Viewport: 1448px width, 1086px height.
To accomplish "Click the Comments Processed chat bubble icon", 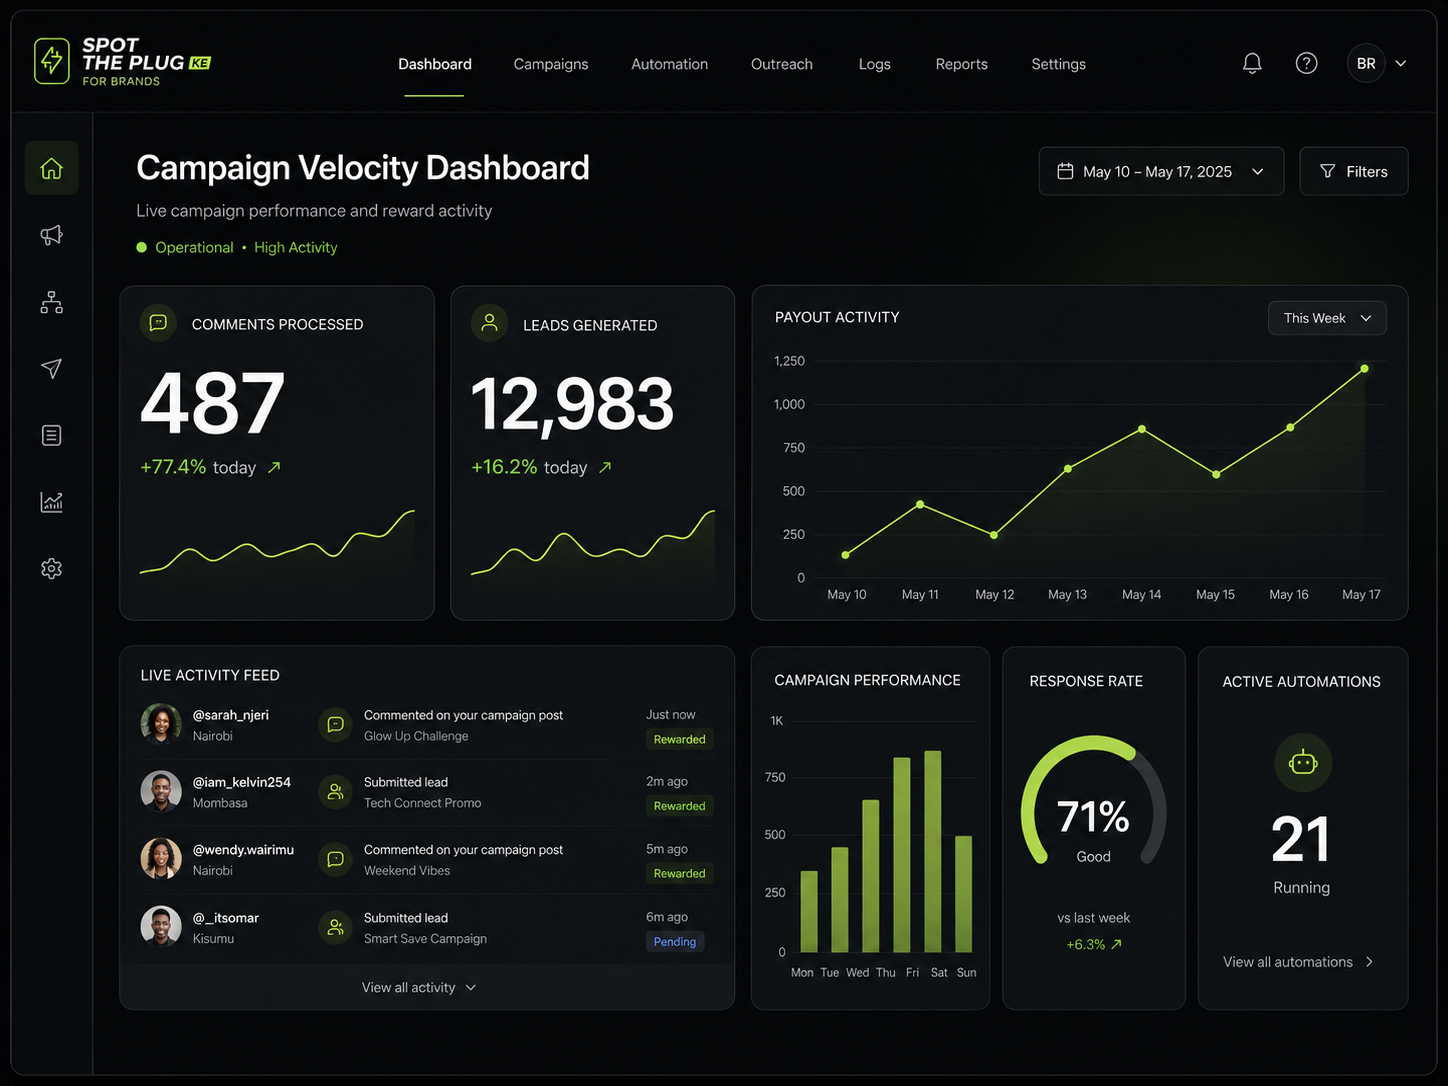I will pos(158,323).
